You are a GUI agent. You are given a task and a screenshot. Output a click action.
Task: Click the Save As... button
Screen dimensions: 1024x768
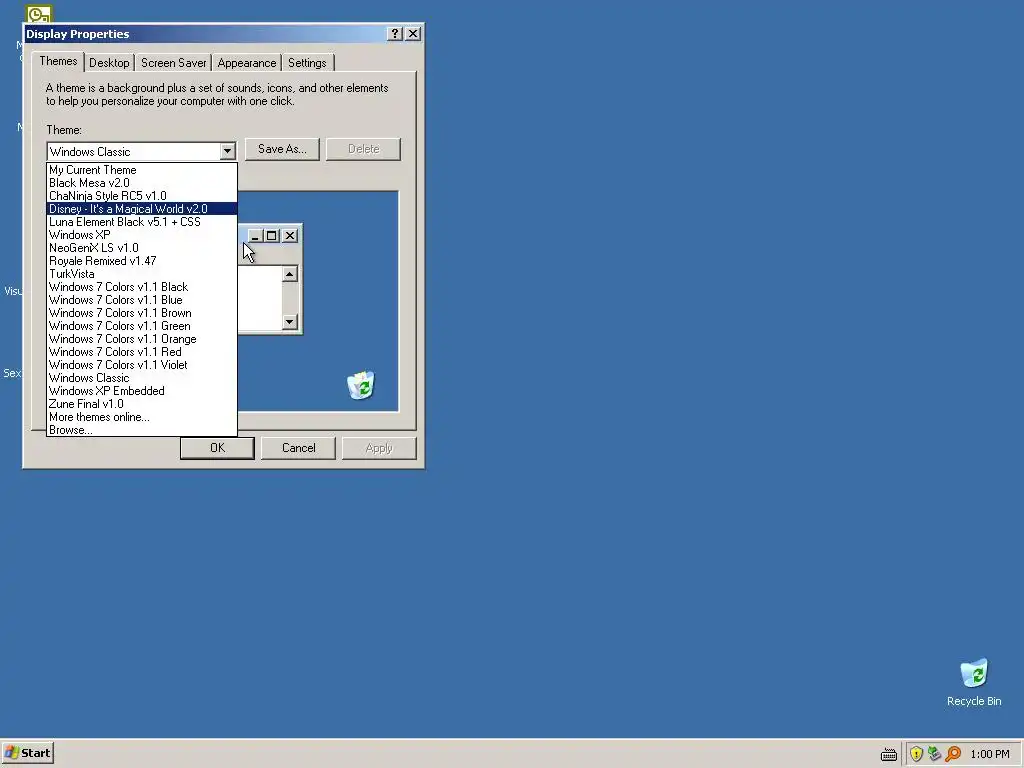tap(282, 149)
